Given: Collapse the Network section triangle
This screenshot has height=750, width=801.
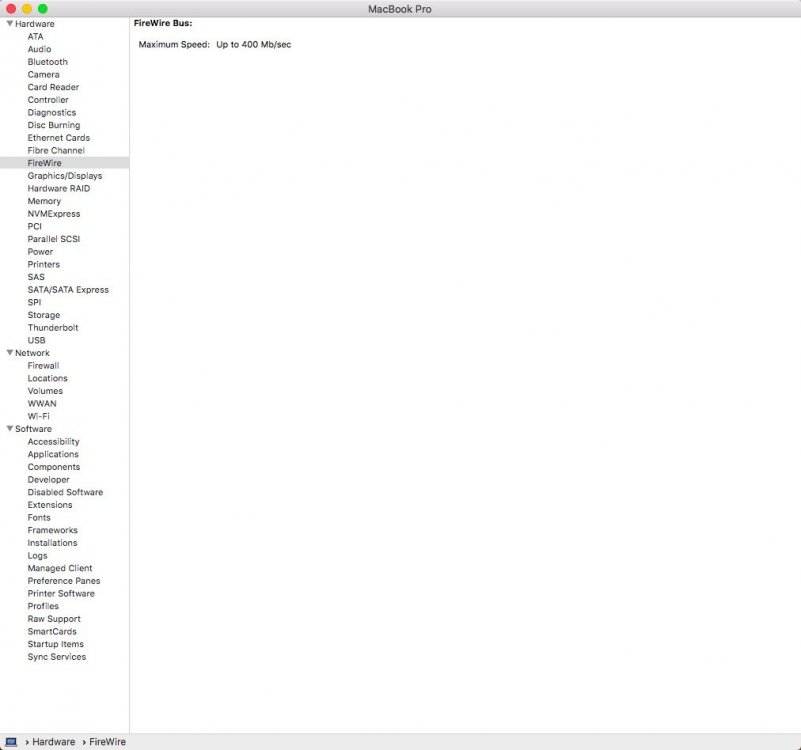Looking at the screenshot, I should tap(10, 353).
